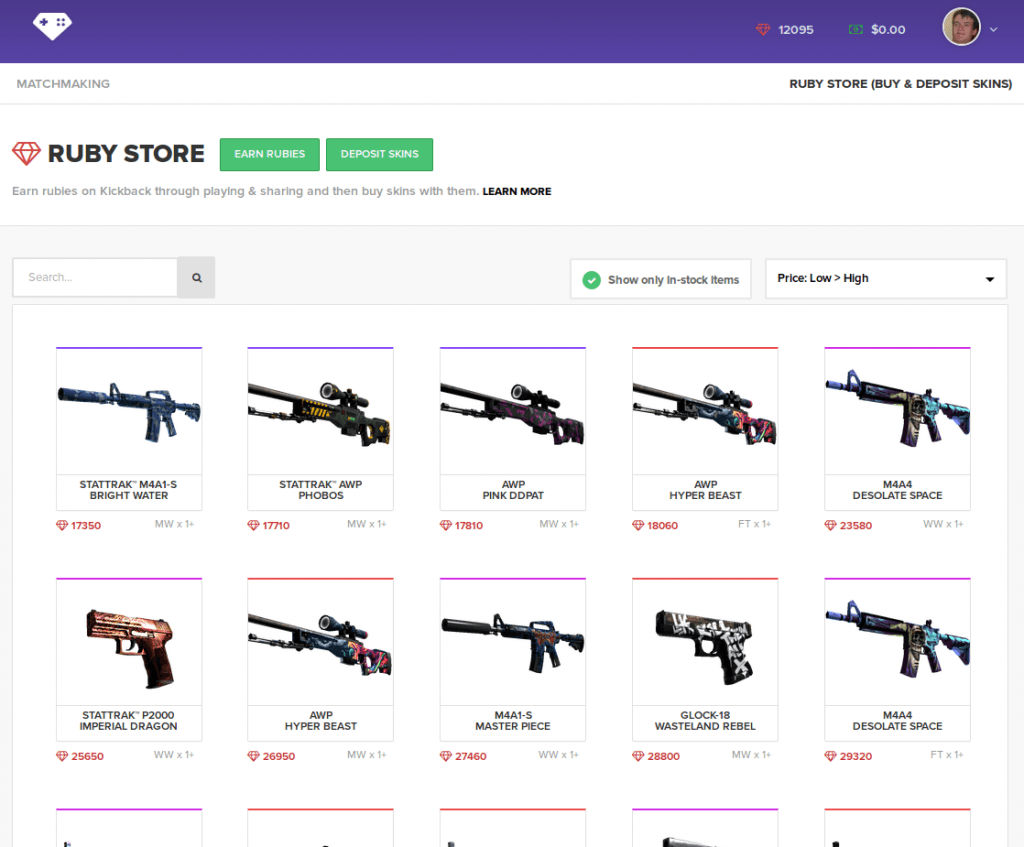The image size is (1024, 847).
Task: Click the Kickback gamepad logo in header
Action: pyautogui.click(x=52, y=27)
